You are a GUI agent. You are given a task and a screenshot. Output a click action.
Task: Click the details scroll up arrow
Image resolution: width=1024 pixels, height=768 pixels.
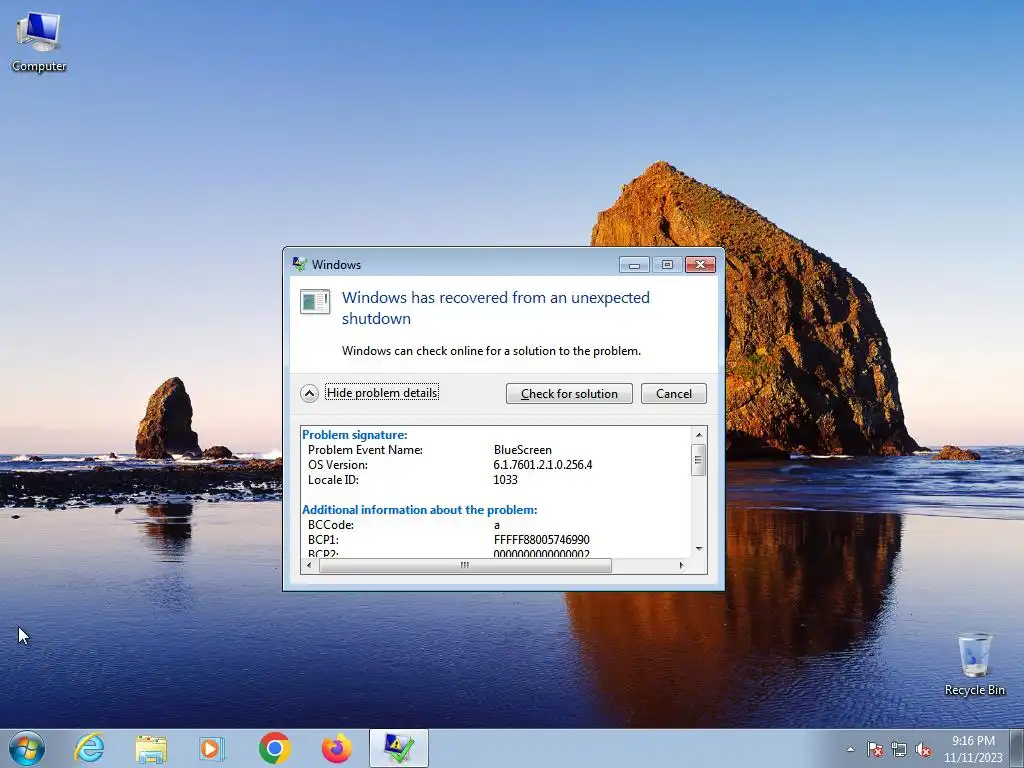(x=698, y=435)
